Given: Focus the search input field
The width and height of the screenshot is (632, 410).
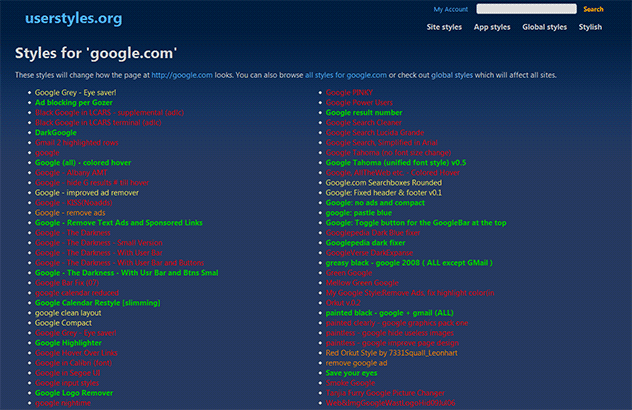Looking at the screenshot, I should coord(526,9).
